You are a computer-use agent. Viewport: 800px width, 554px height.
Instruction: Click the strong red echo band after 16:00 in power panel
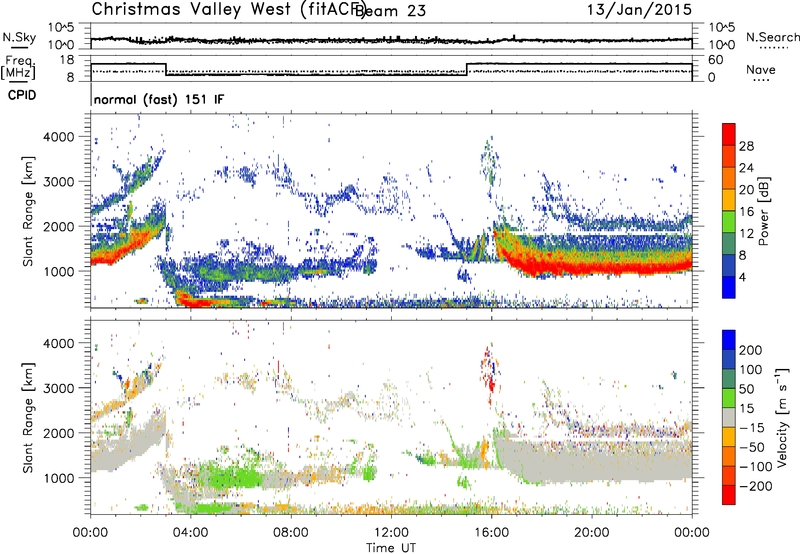(597, 266)
